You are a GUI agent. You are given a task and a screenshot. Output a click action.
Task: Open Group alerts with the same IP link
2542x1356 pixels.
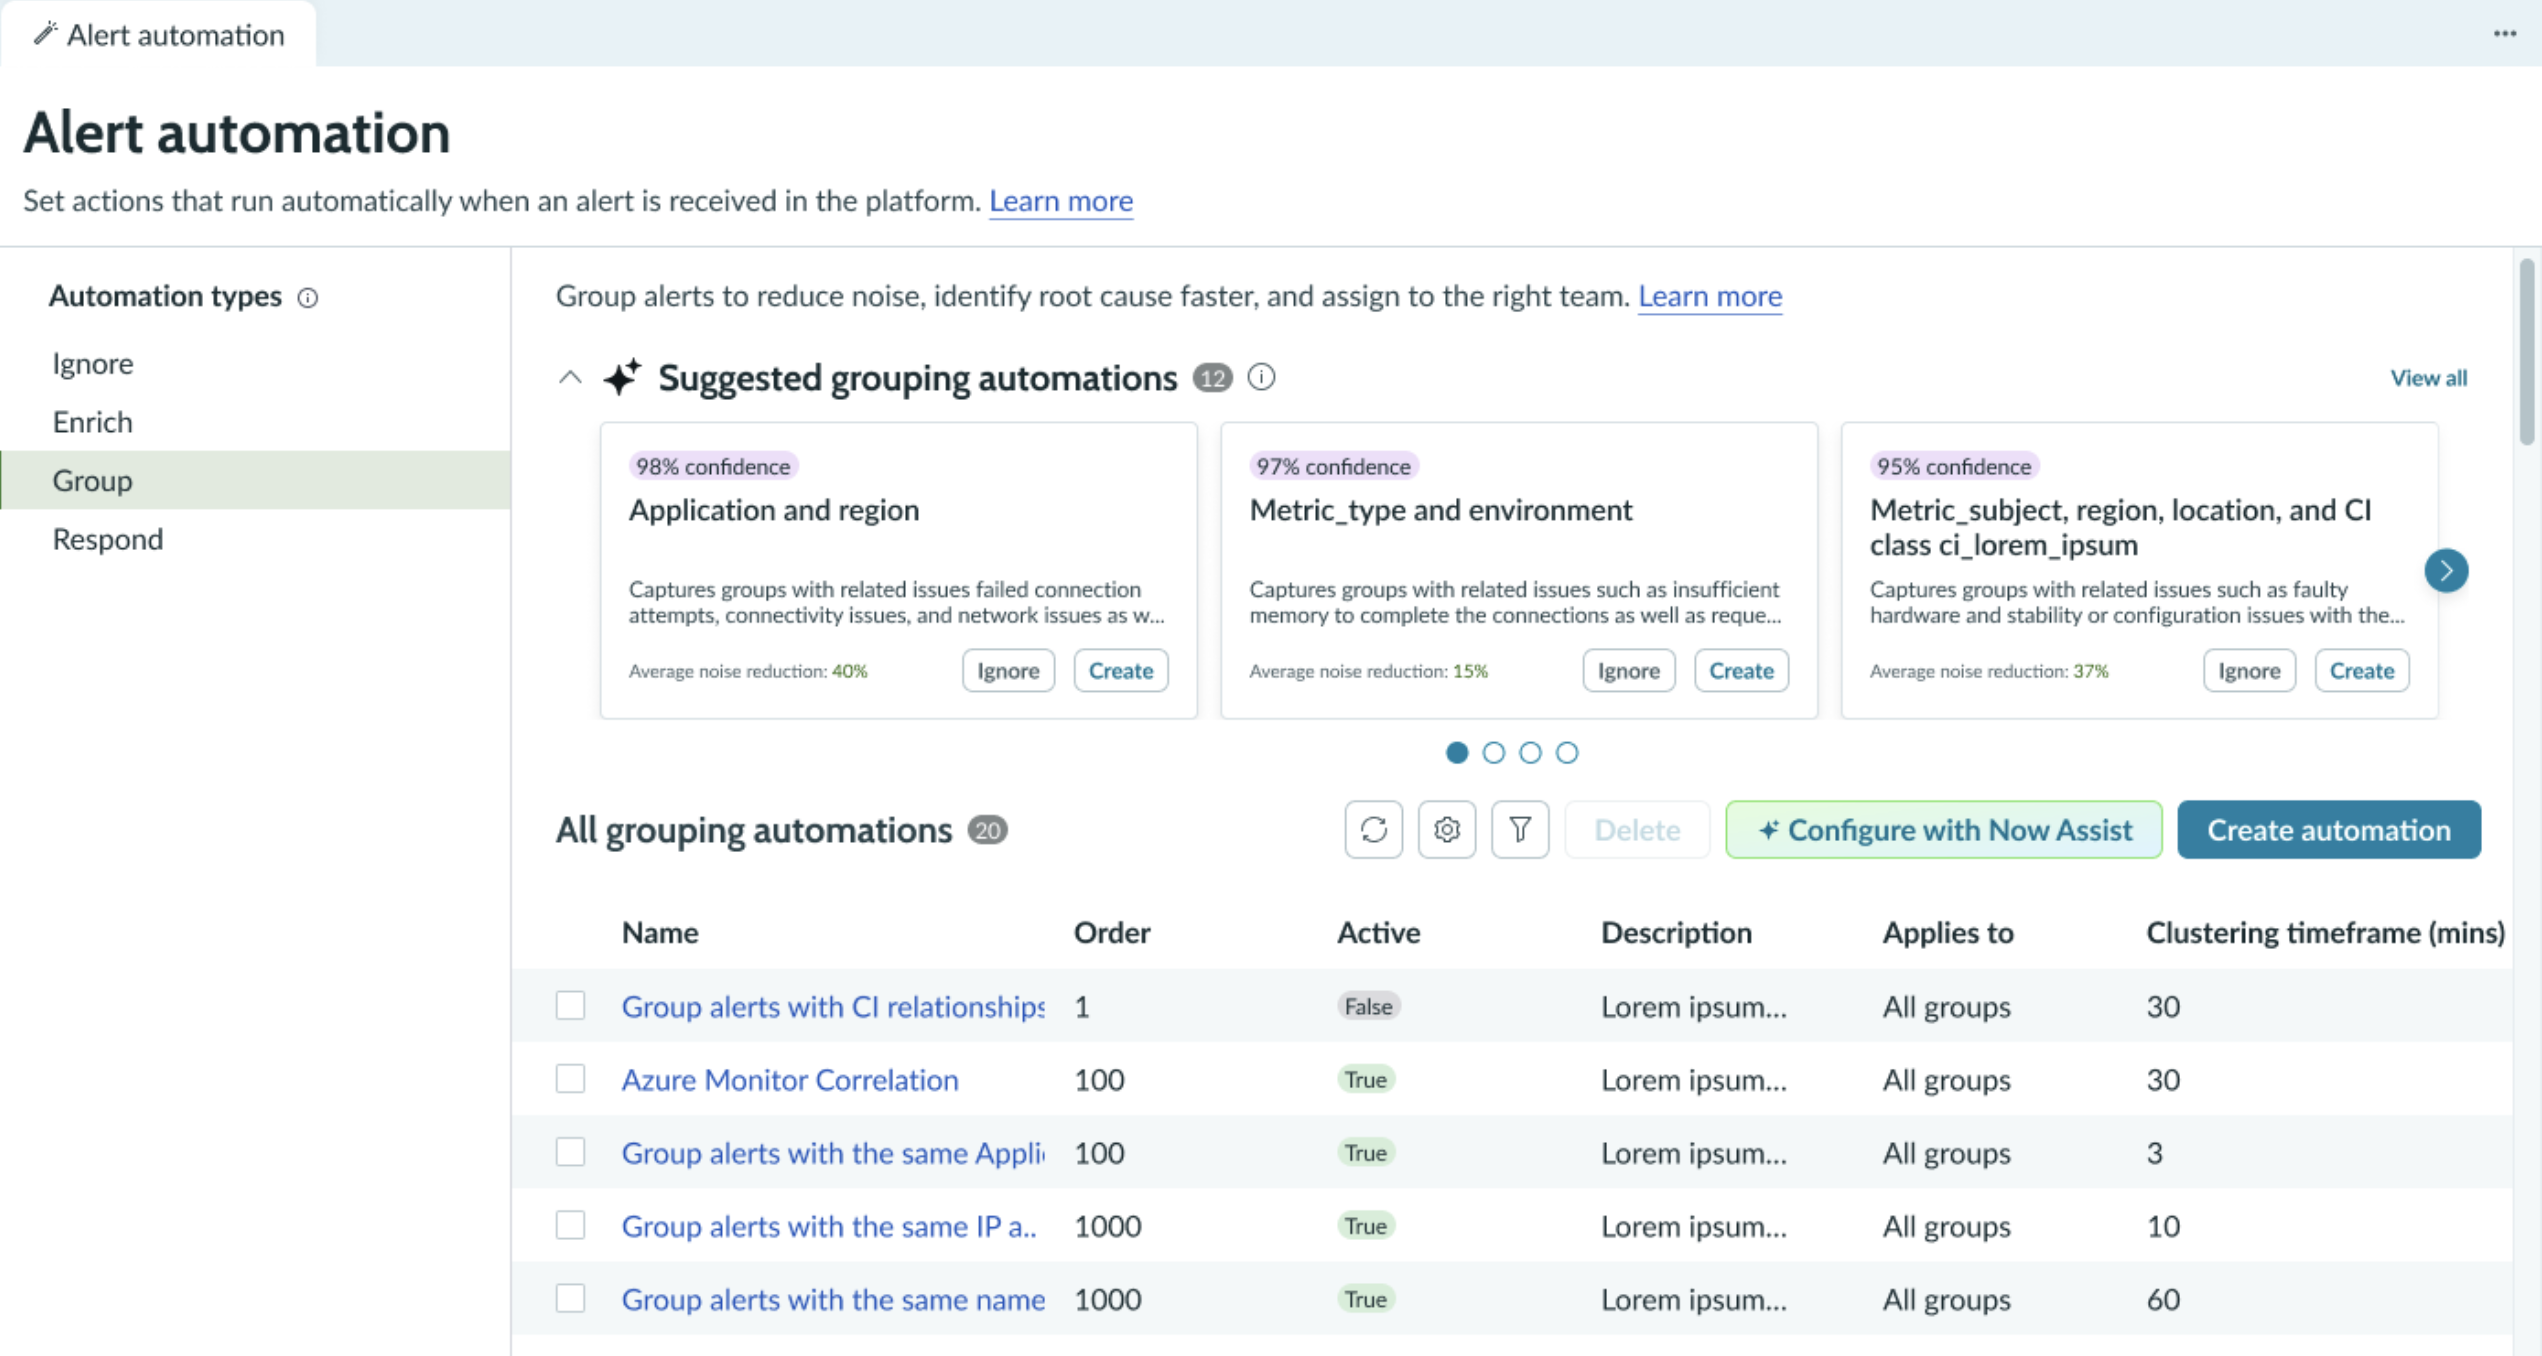pyautogui.click(x=829, y=1226)
